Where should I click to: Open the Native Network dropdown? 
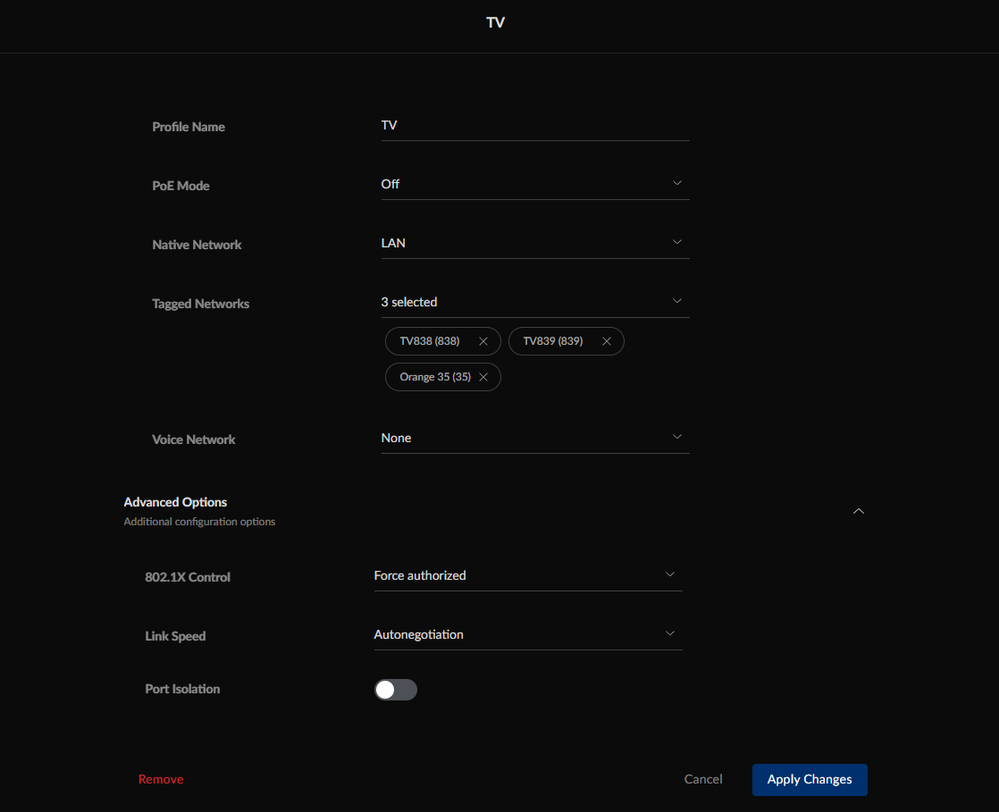[x=534, y=243]
